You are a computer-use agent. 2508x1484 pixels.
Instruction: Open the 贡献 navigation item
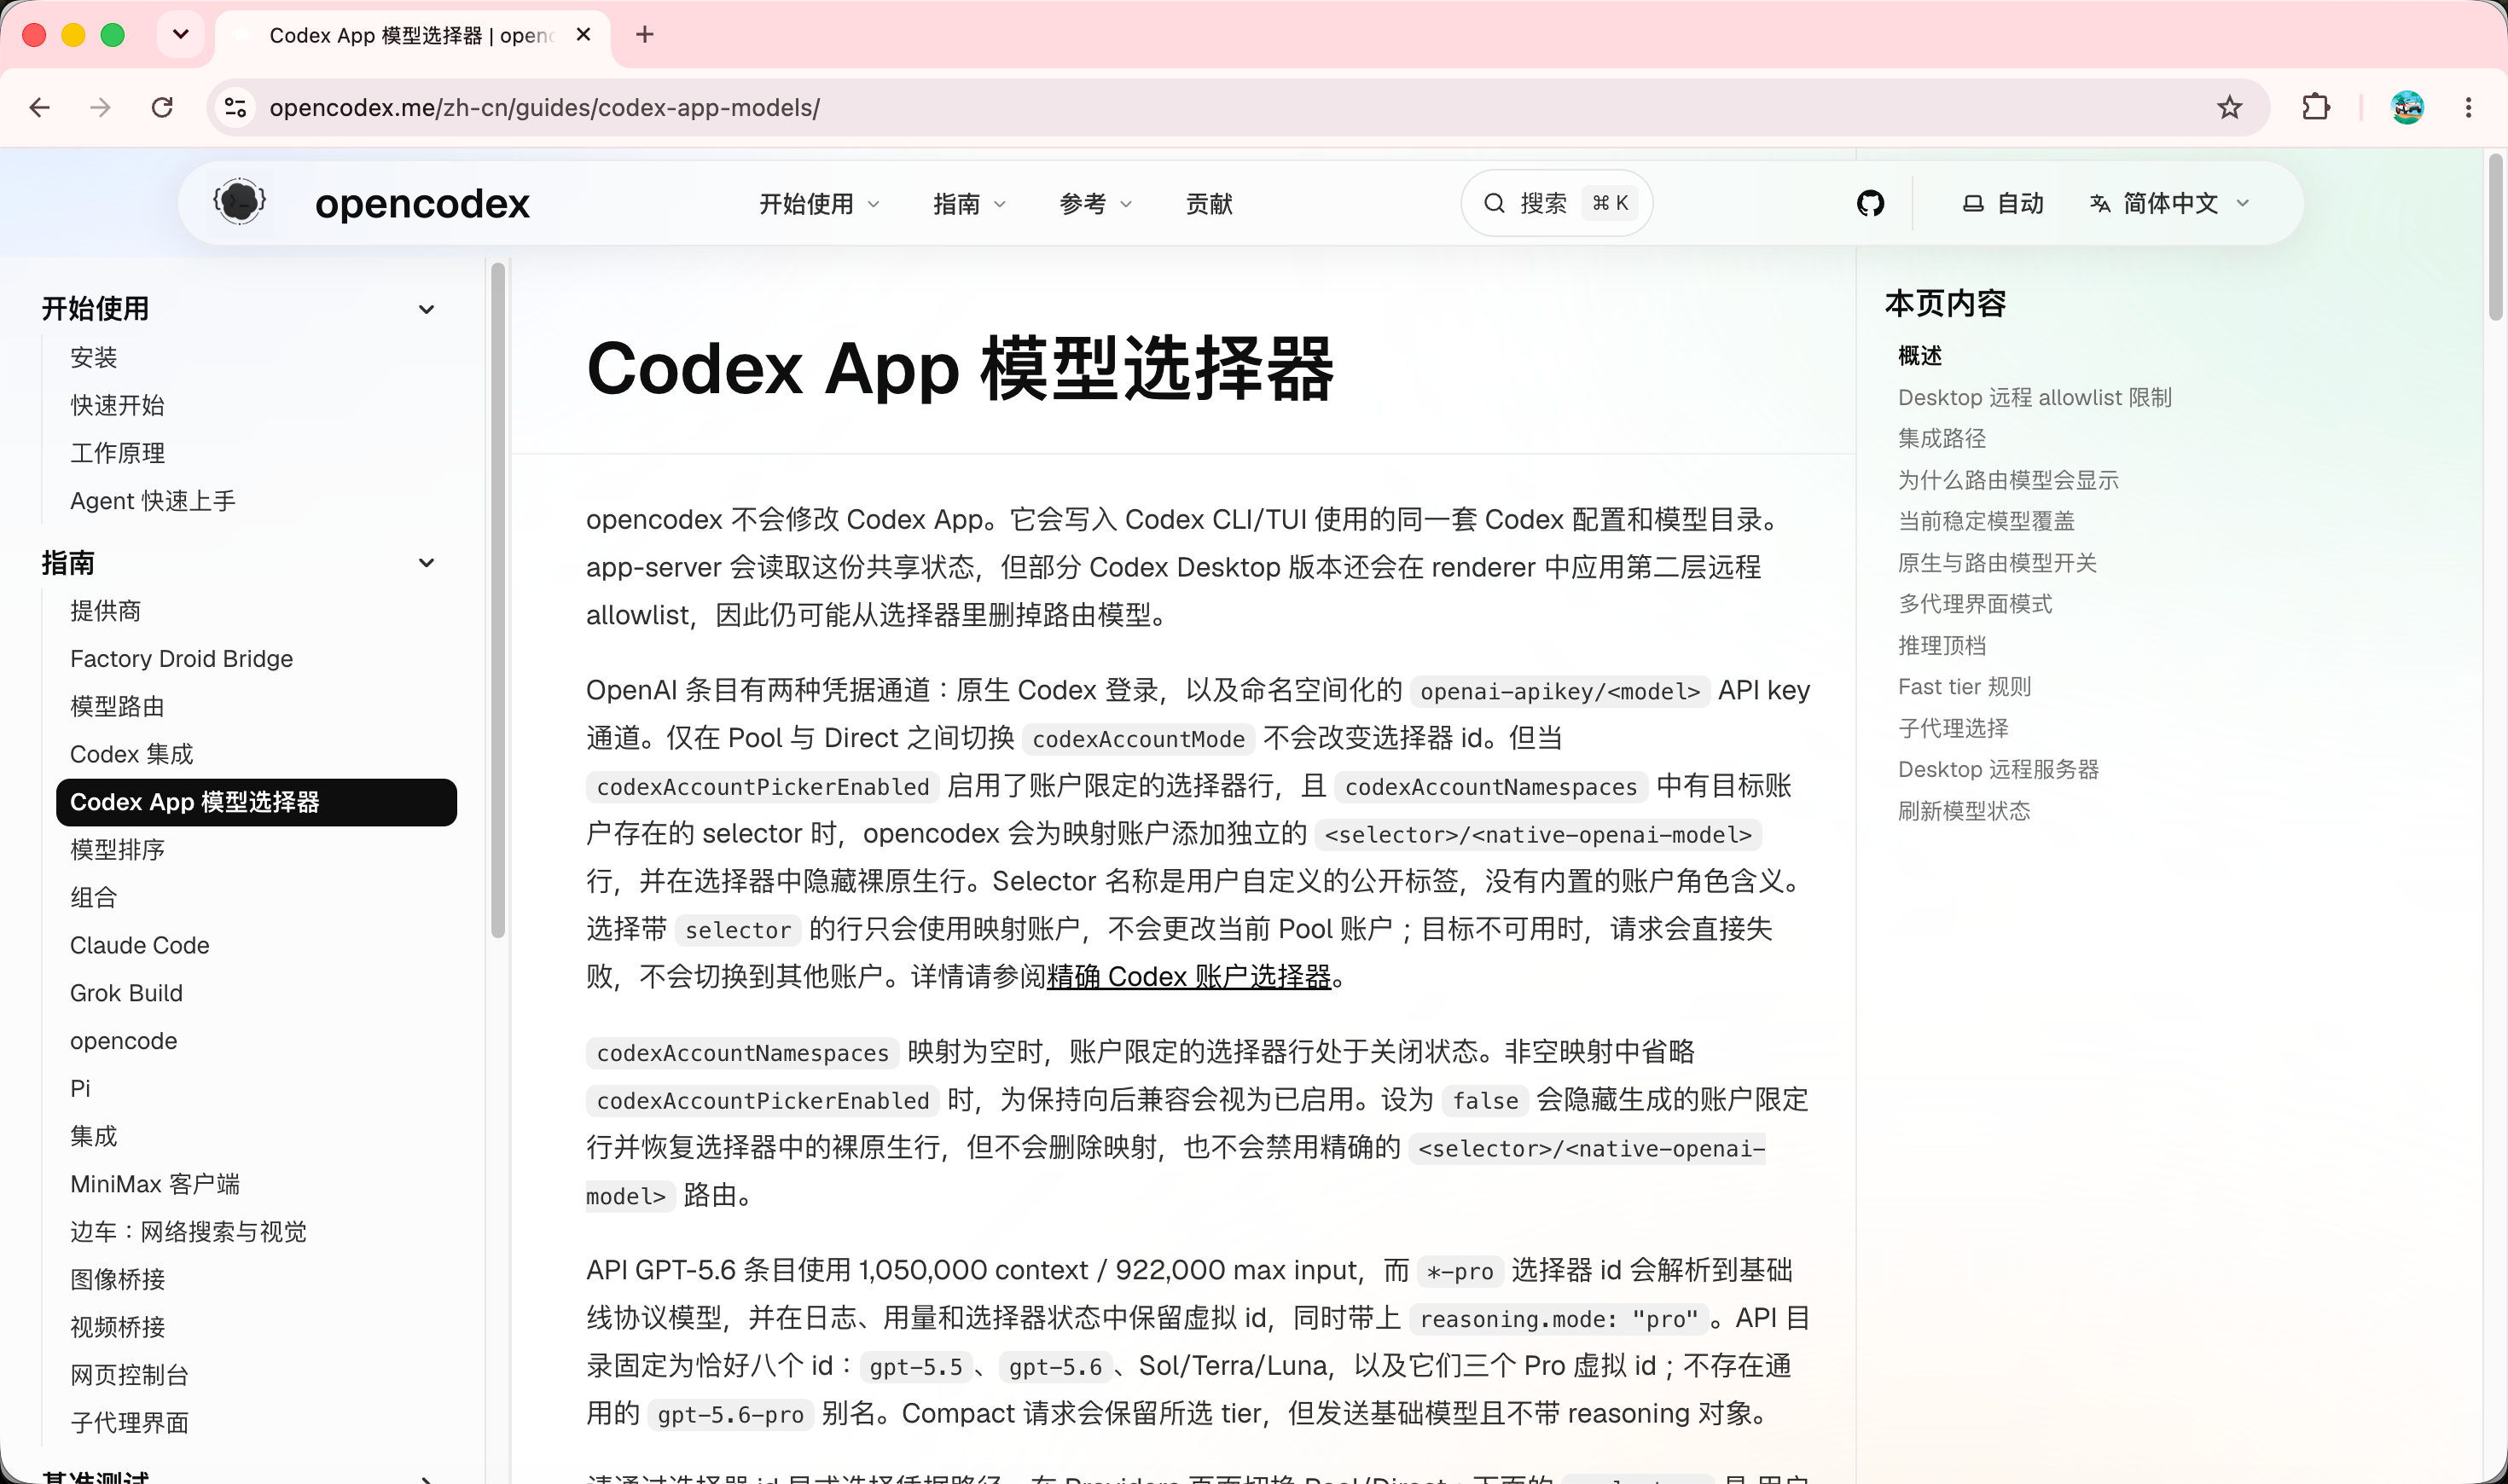[x=1209, y=204]
